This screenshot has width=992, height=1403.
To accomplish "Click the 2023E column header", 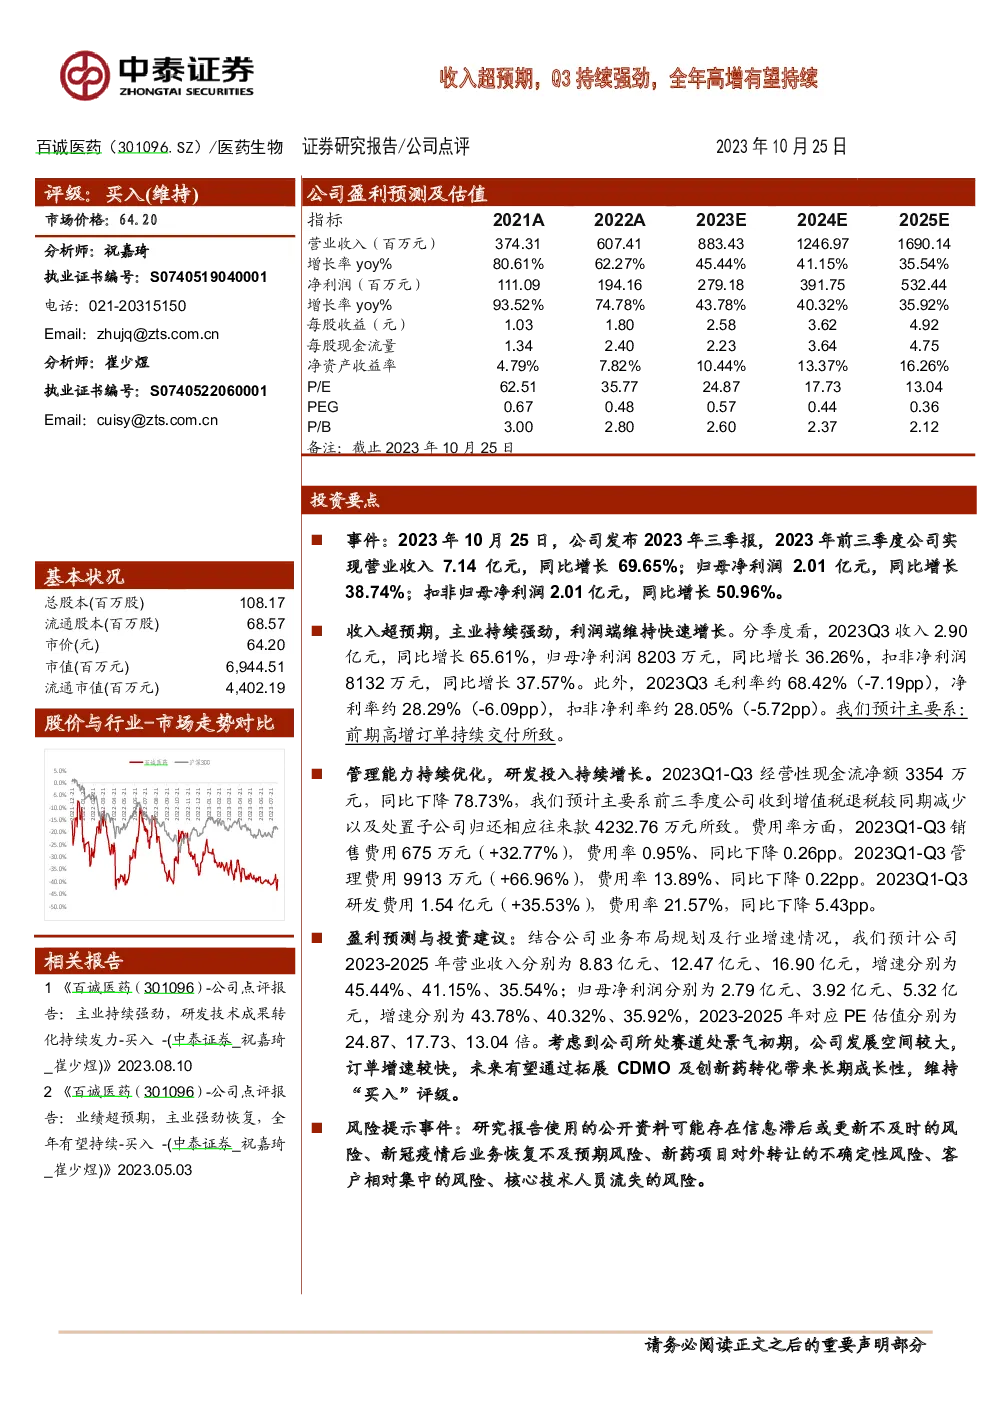I will coord(721,220).
